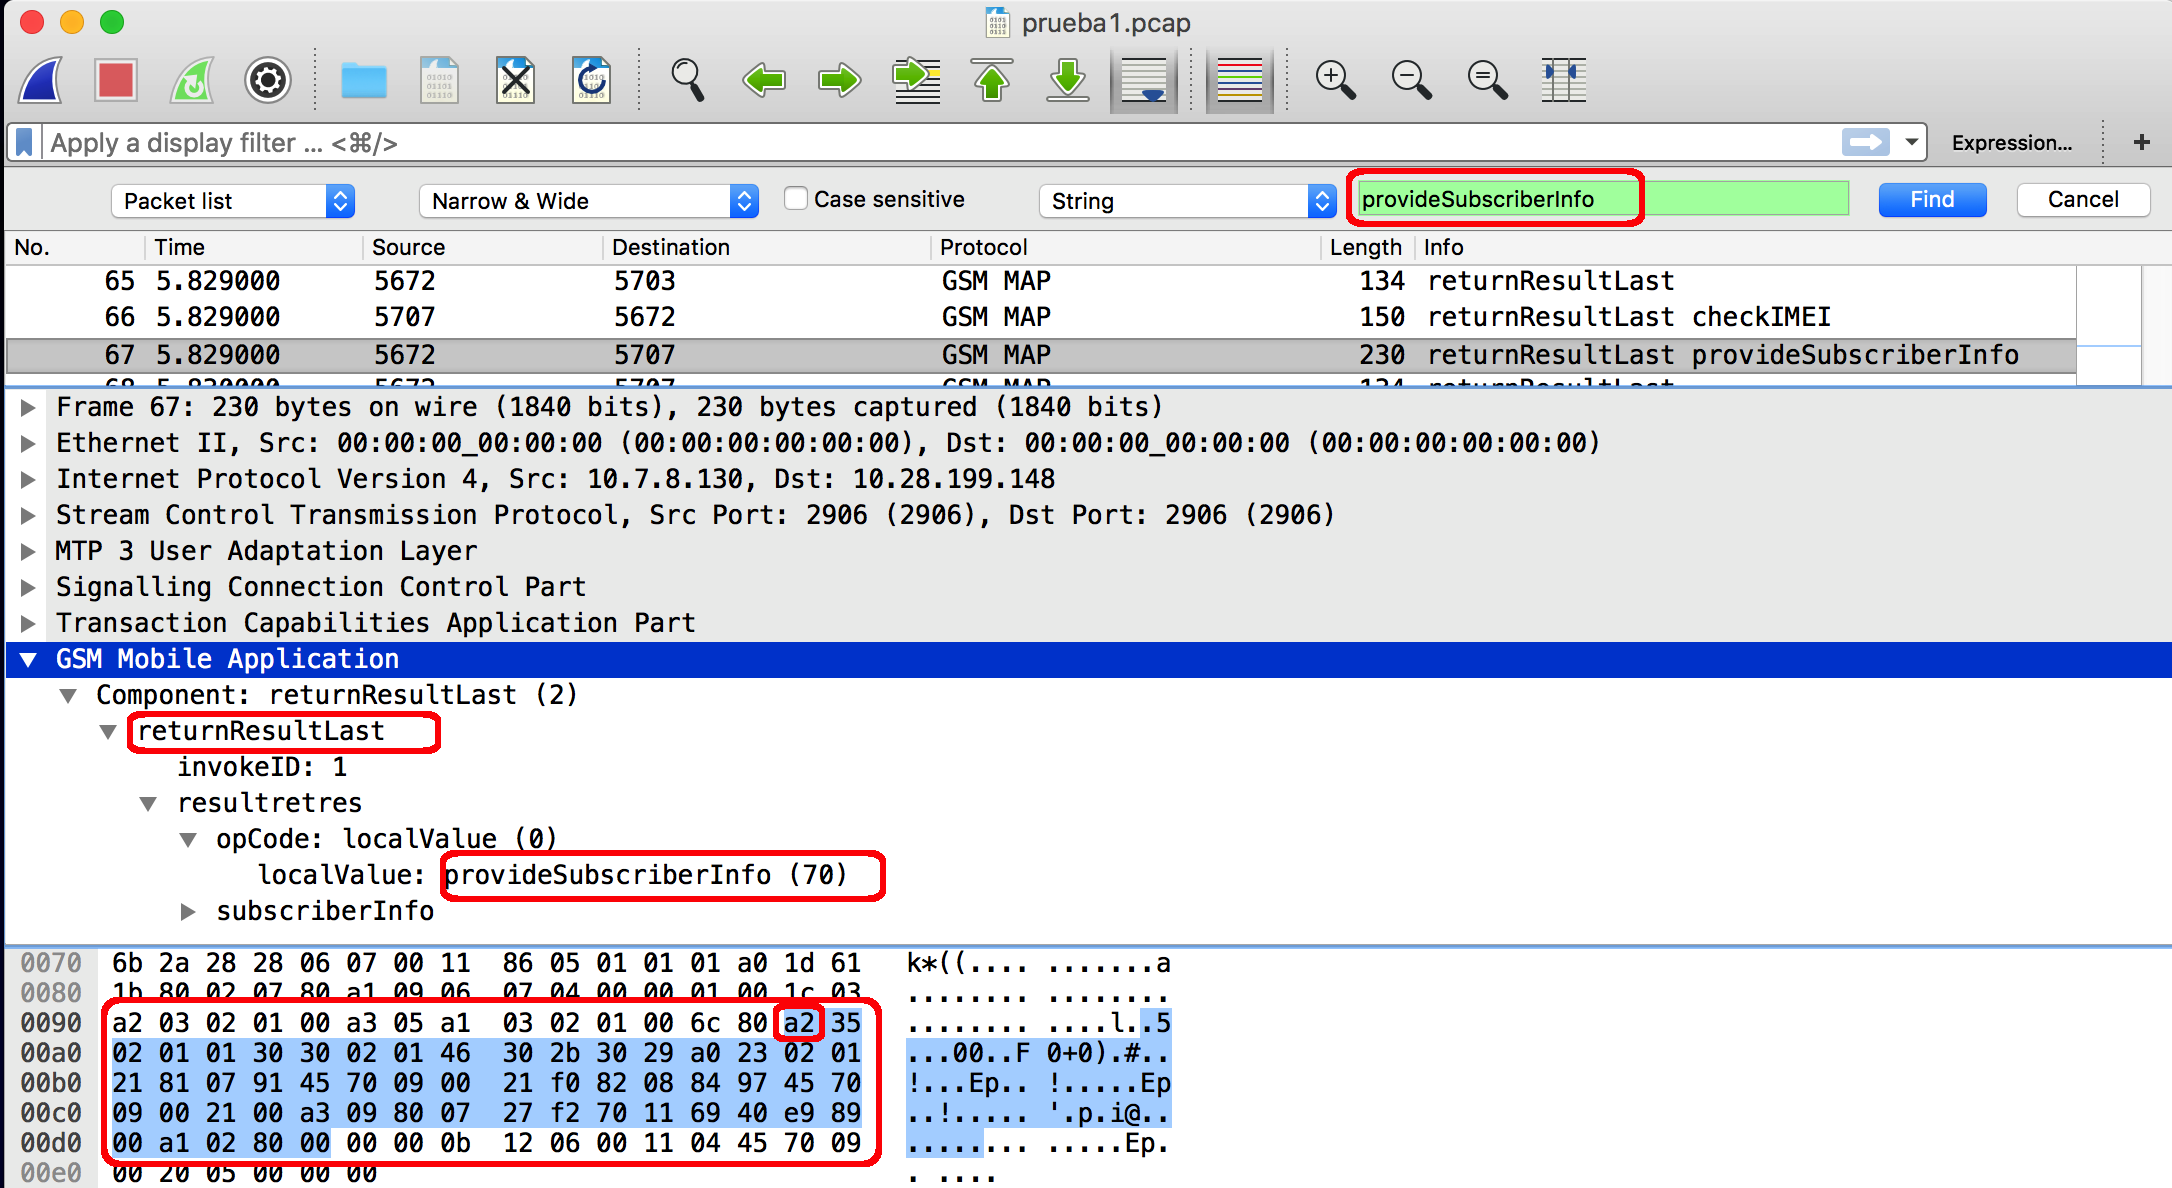
Task: Expand Signalling Connection Control Part
Action: 29,587
